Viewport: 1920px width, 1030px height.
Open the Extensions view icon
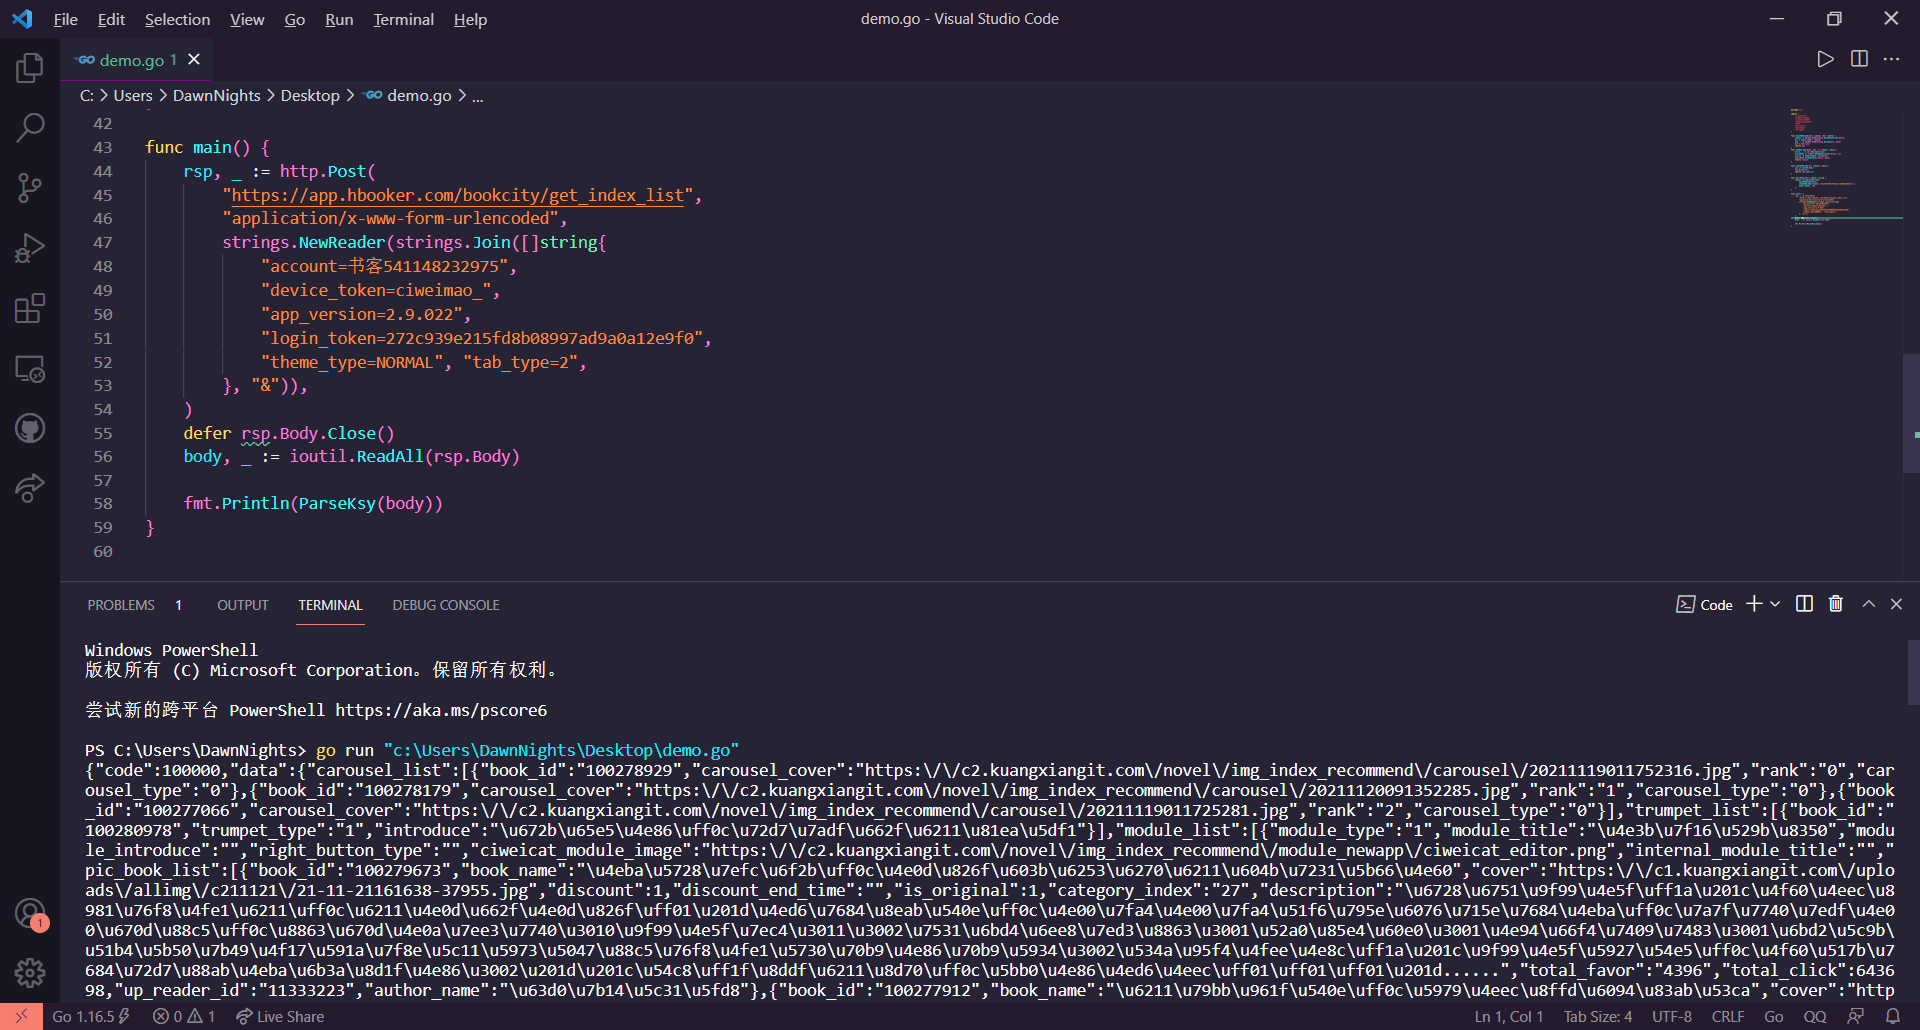pos(30,308)
